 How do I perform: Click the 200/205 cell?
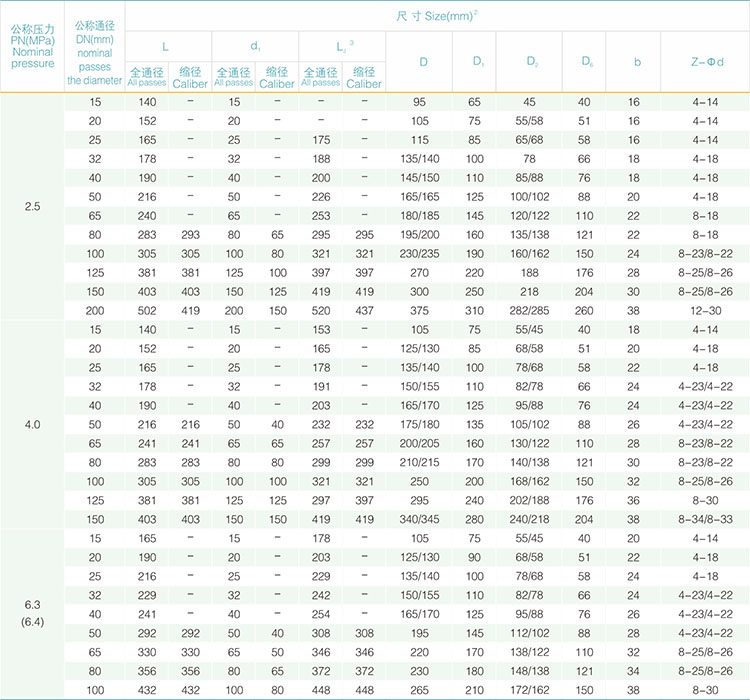(x=419, y=444)
